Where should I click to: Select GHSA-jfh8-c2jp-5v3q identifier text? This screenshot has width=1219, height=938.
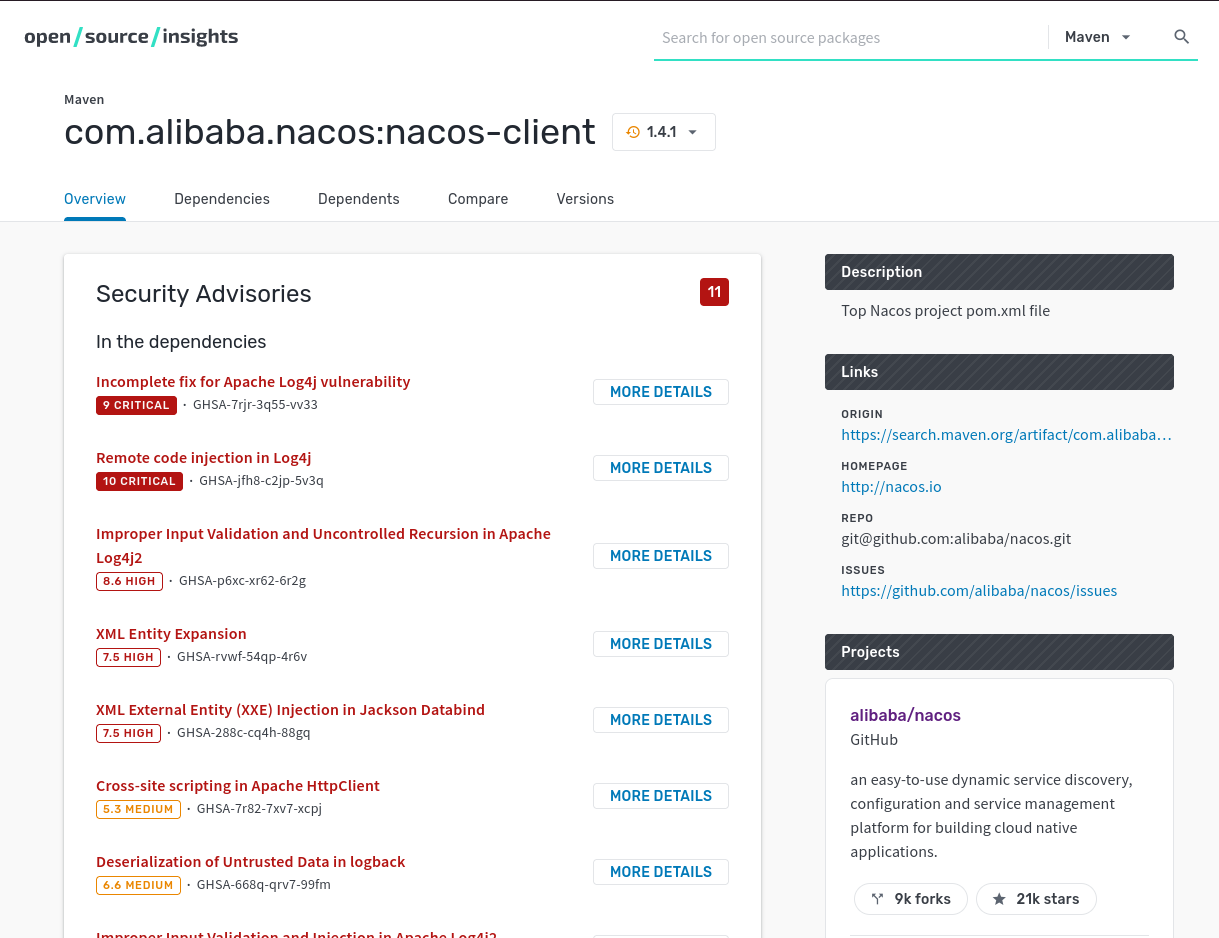261,481
